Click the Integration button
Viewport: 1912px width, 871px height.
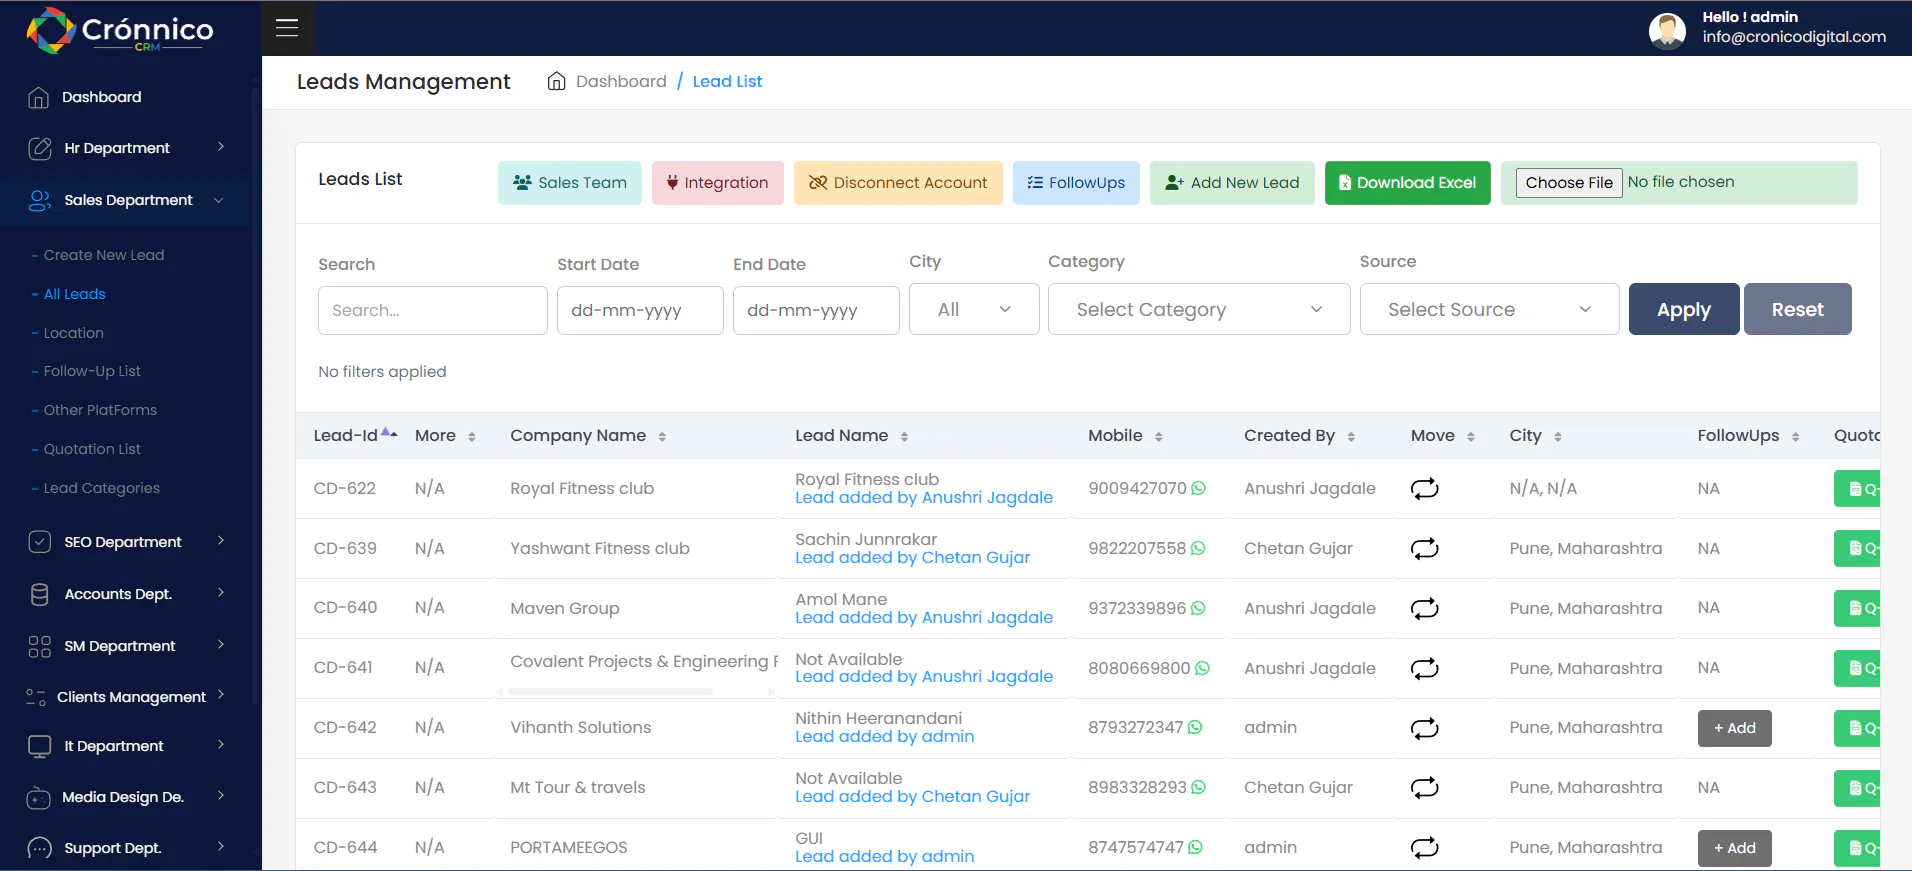pos(718,183)
